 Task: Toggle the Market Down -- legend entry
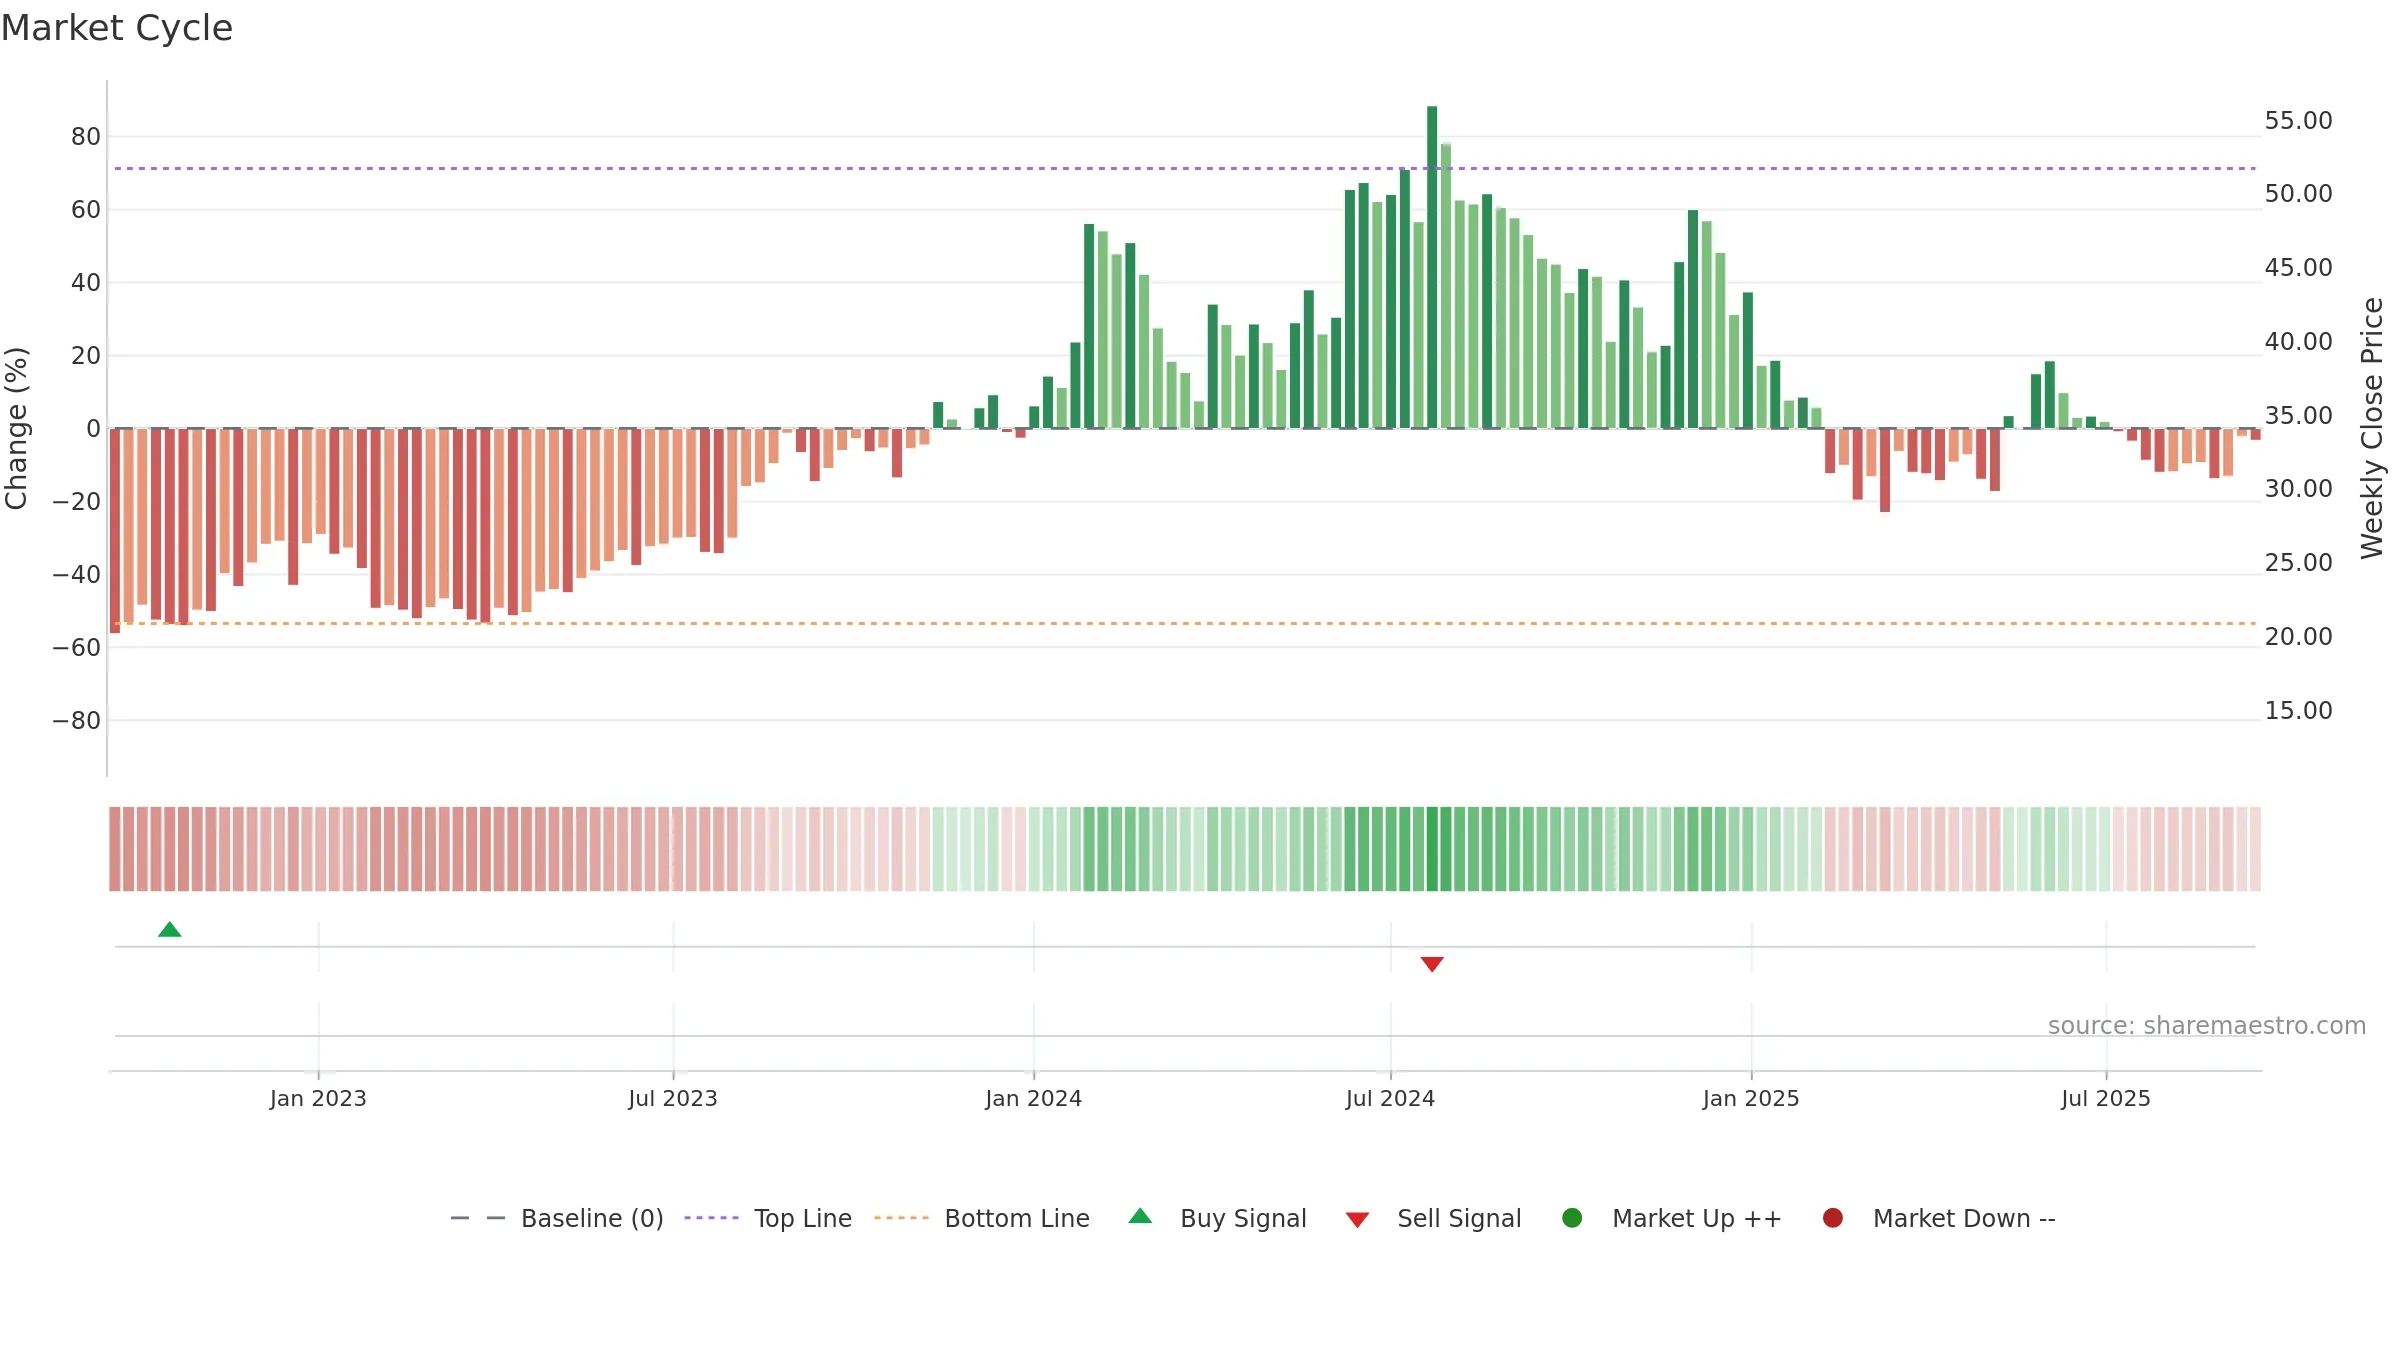tap(1939, 1218)
